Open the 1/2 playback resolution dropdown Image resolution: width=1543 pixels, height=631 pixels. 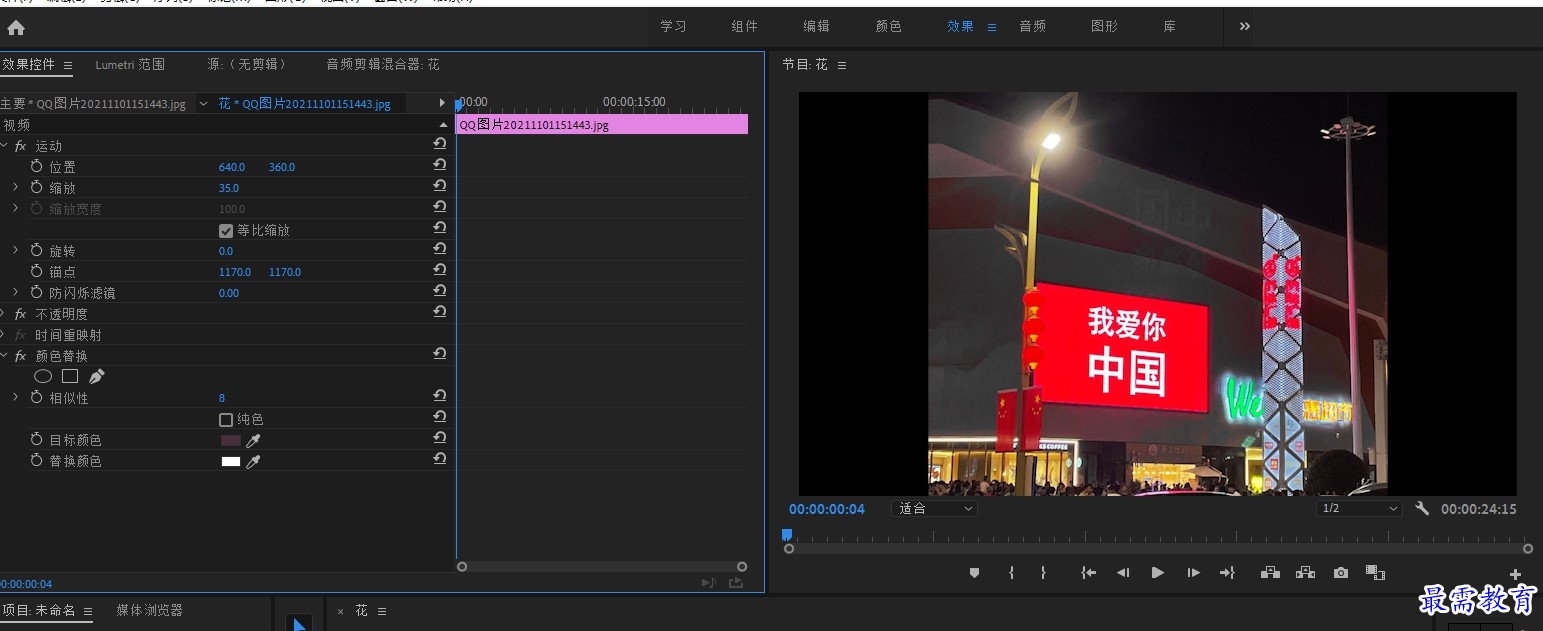pyautogui.click(x=1359, y=508)
